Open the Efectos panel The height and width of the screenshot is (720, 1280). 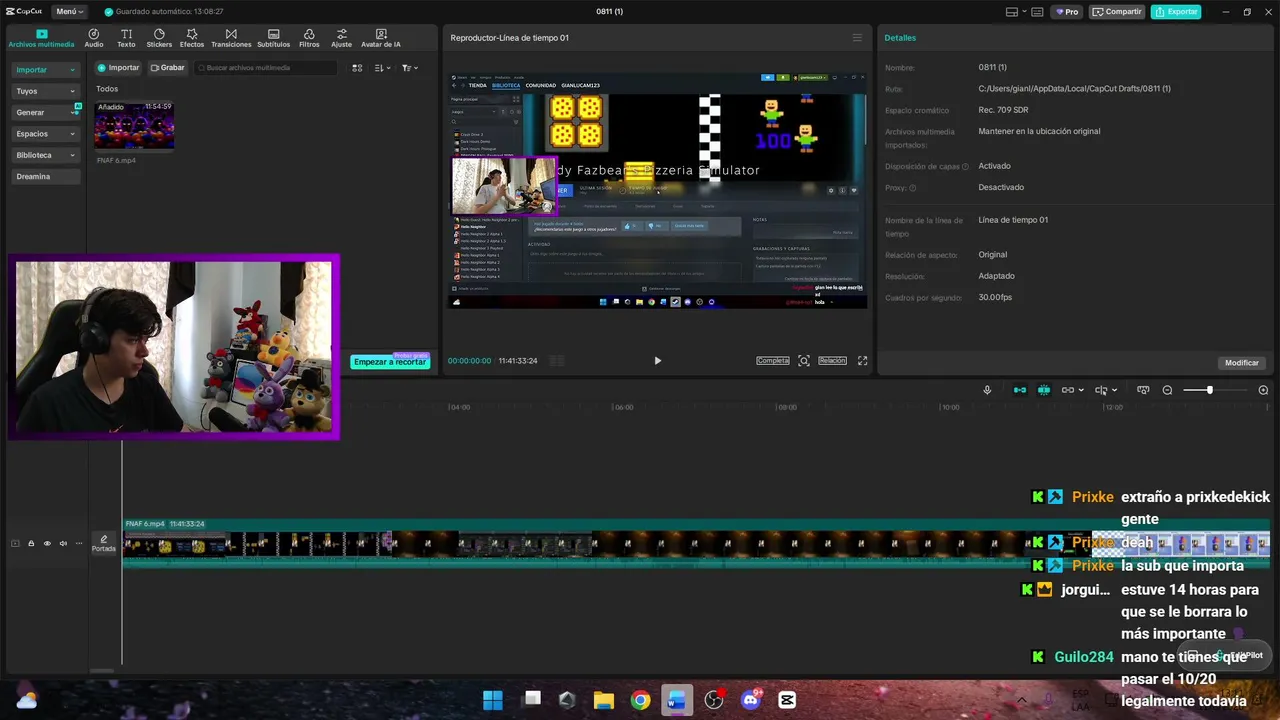(192, 38)
